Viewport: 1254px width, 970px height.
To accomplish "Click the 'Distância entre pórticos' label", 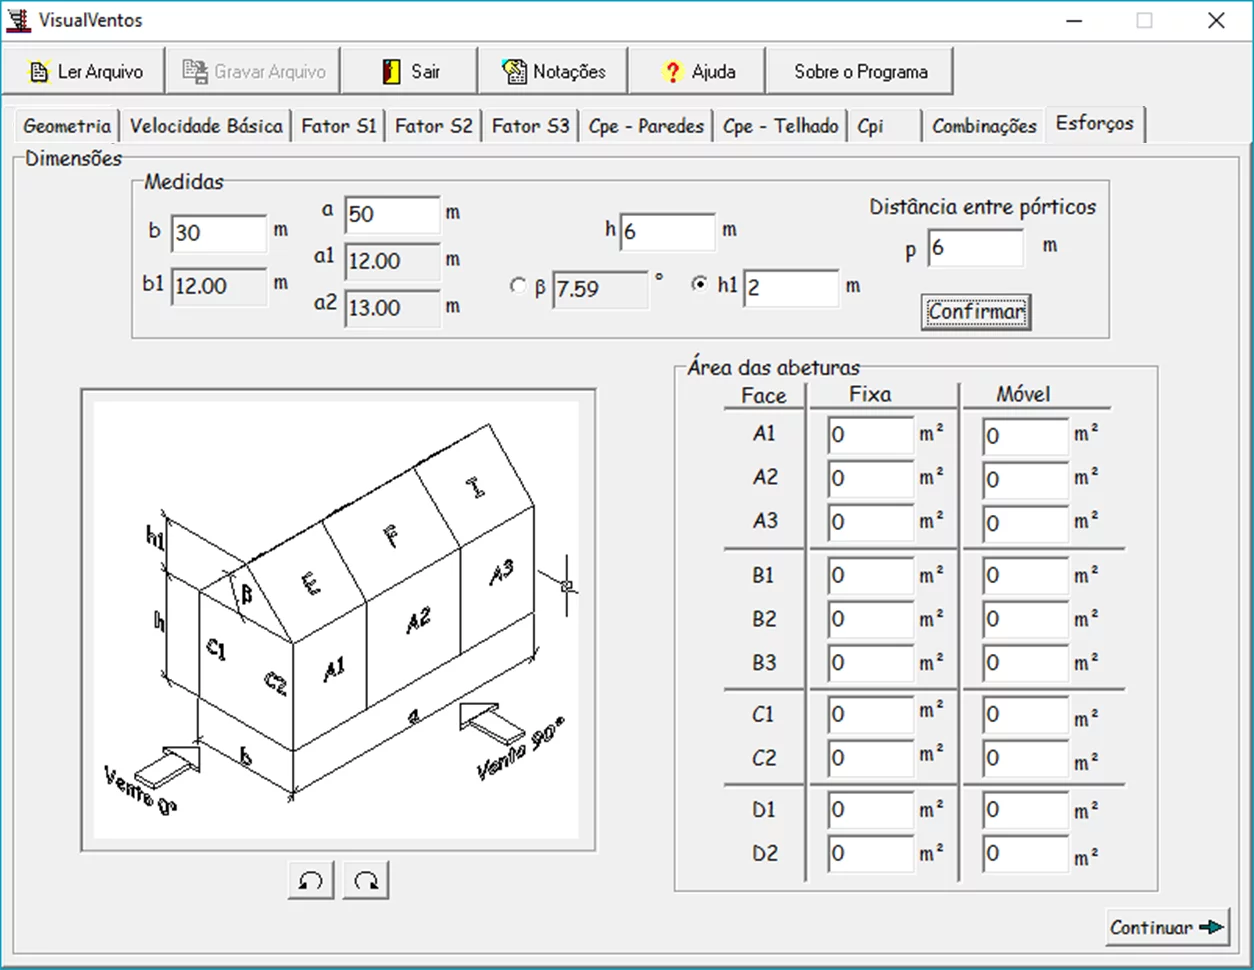I will (x=982, y=207).
